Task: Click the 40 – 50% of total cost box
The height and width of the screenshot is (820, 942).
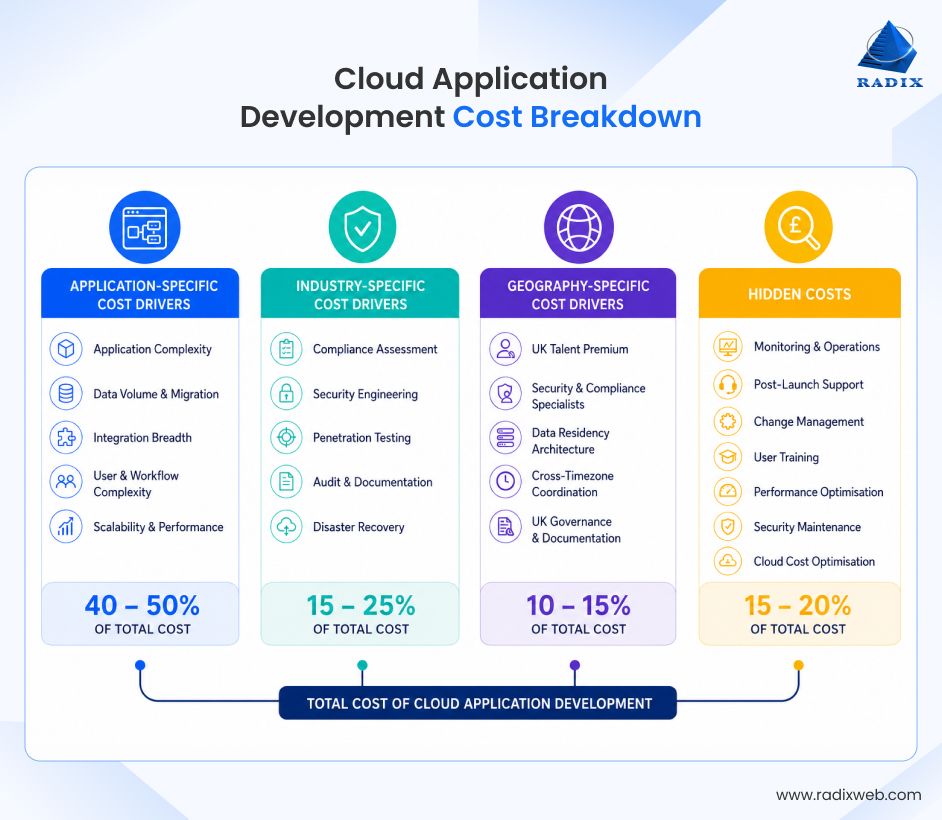Action: click(x=140, y=613)
